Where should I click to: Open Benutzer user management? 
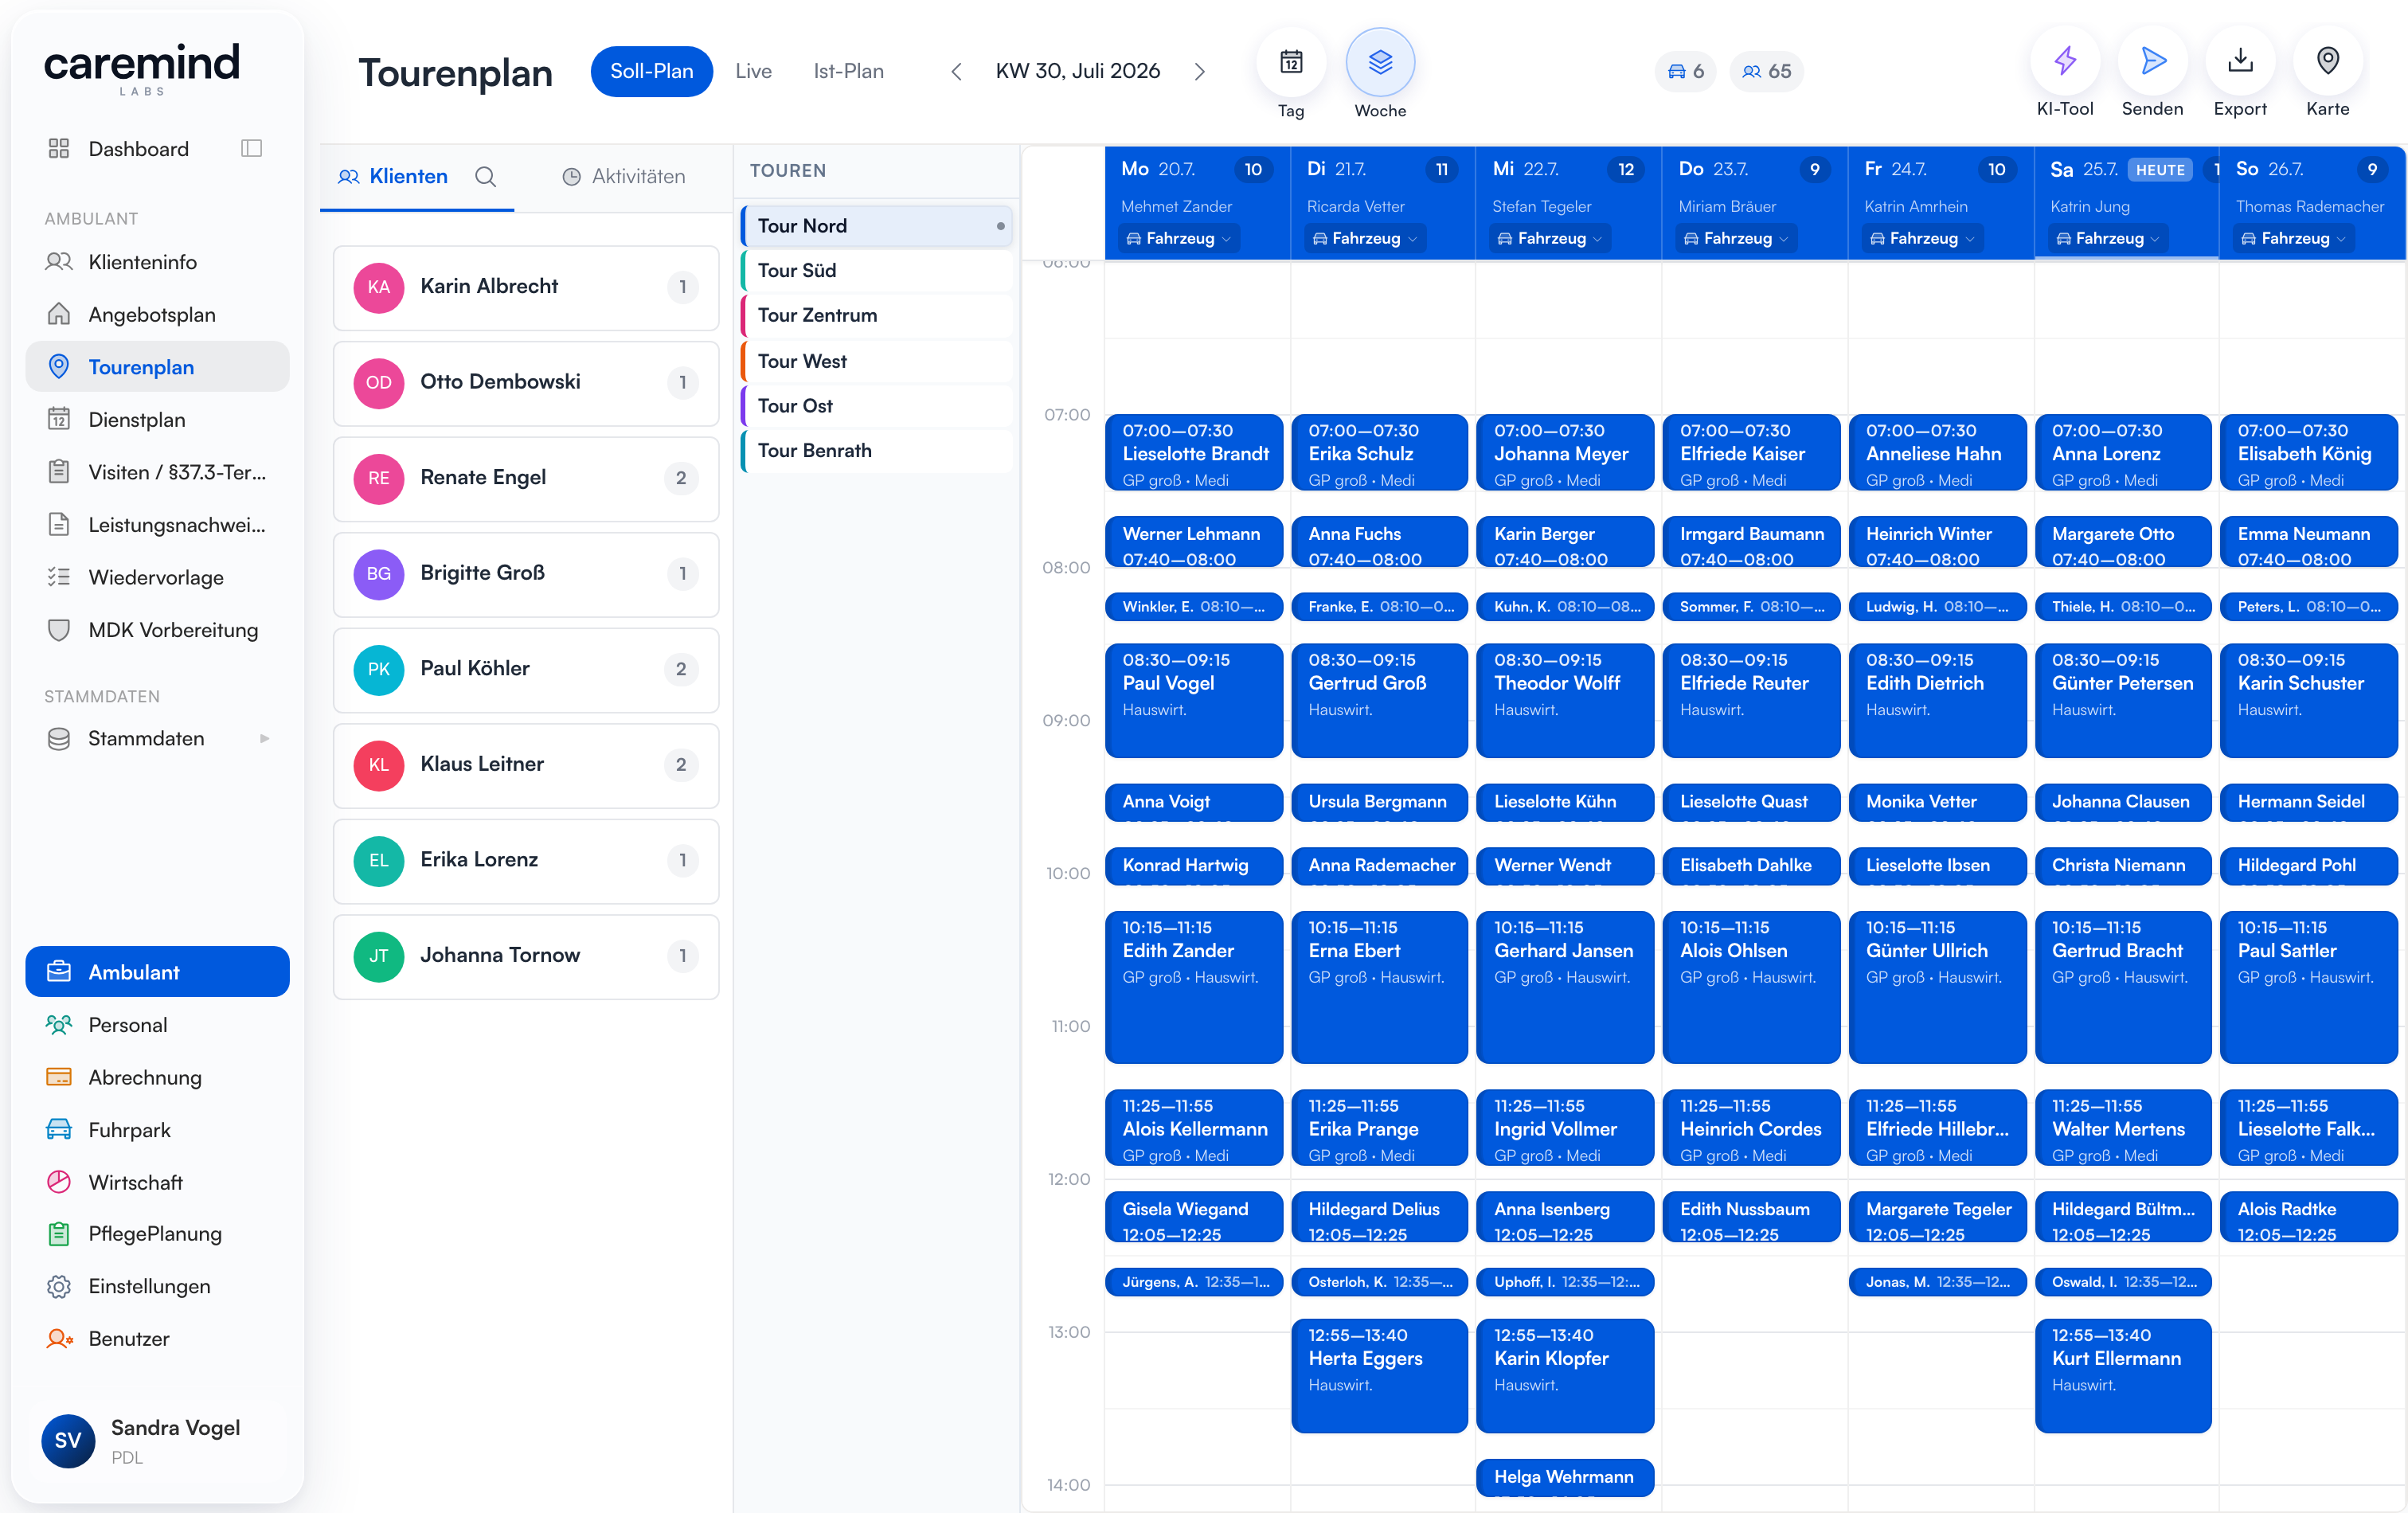pos(157,1339)
